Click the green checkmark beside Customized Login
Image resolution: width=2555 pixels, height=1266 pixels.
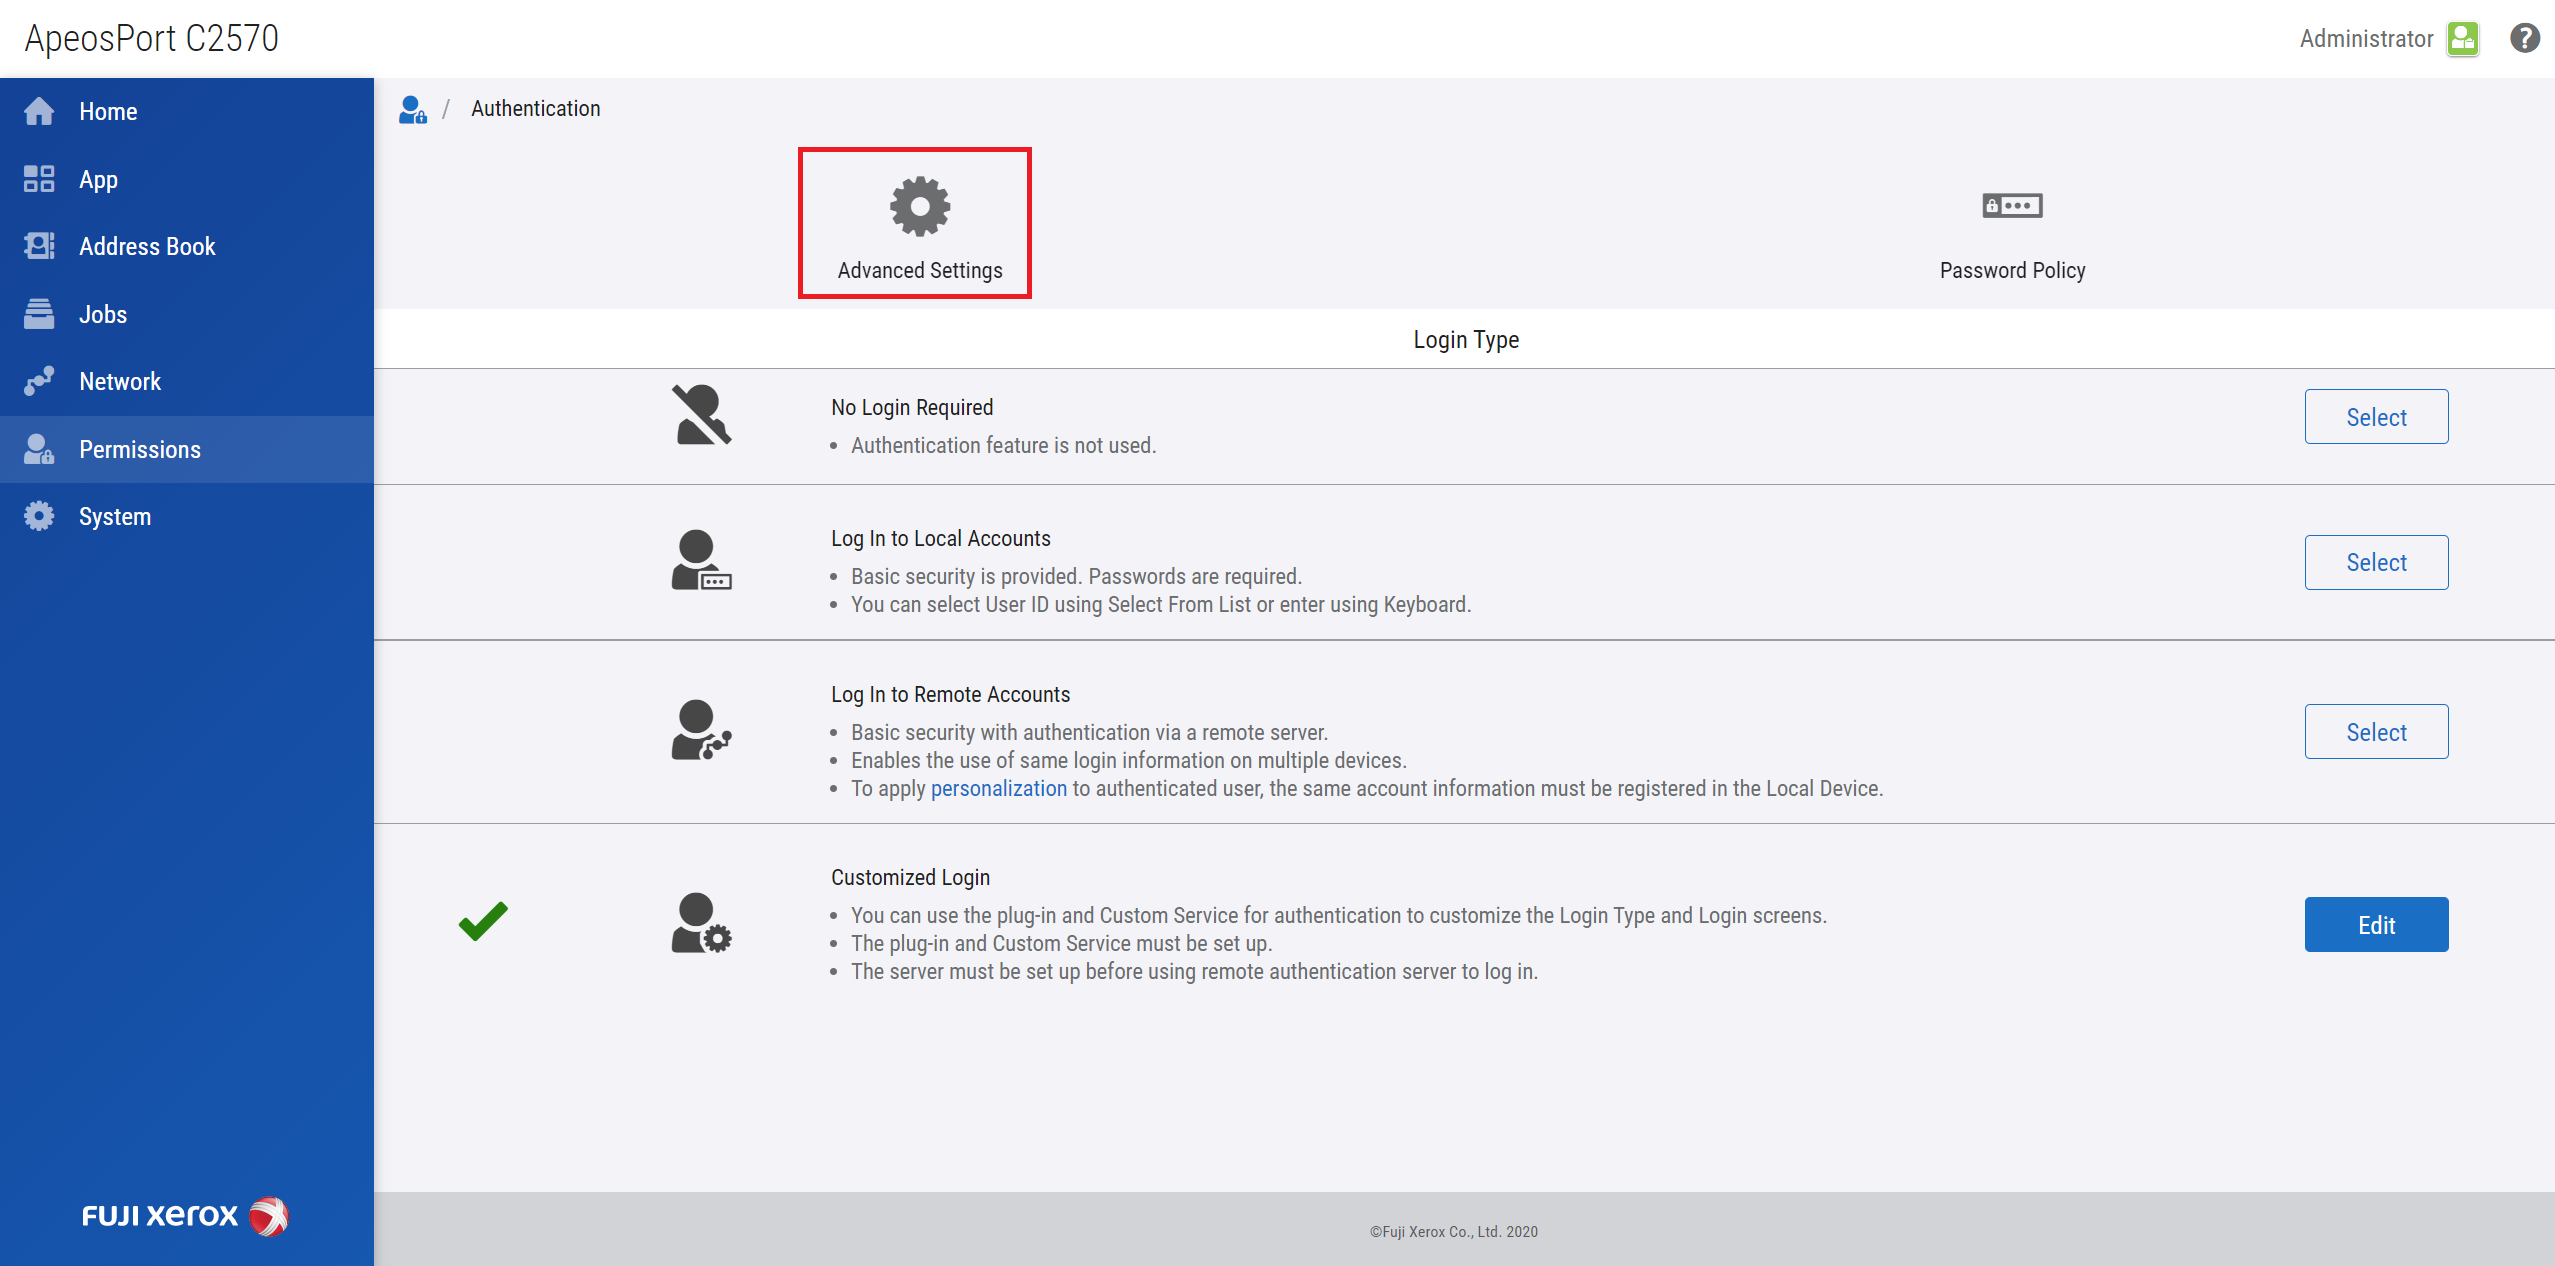pos(483,921)
